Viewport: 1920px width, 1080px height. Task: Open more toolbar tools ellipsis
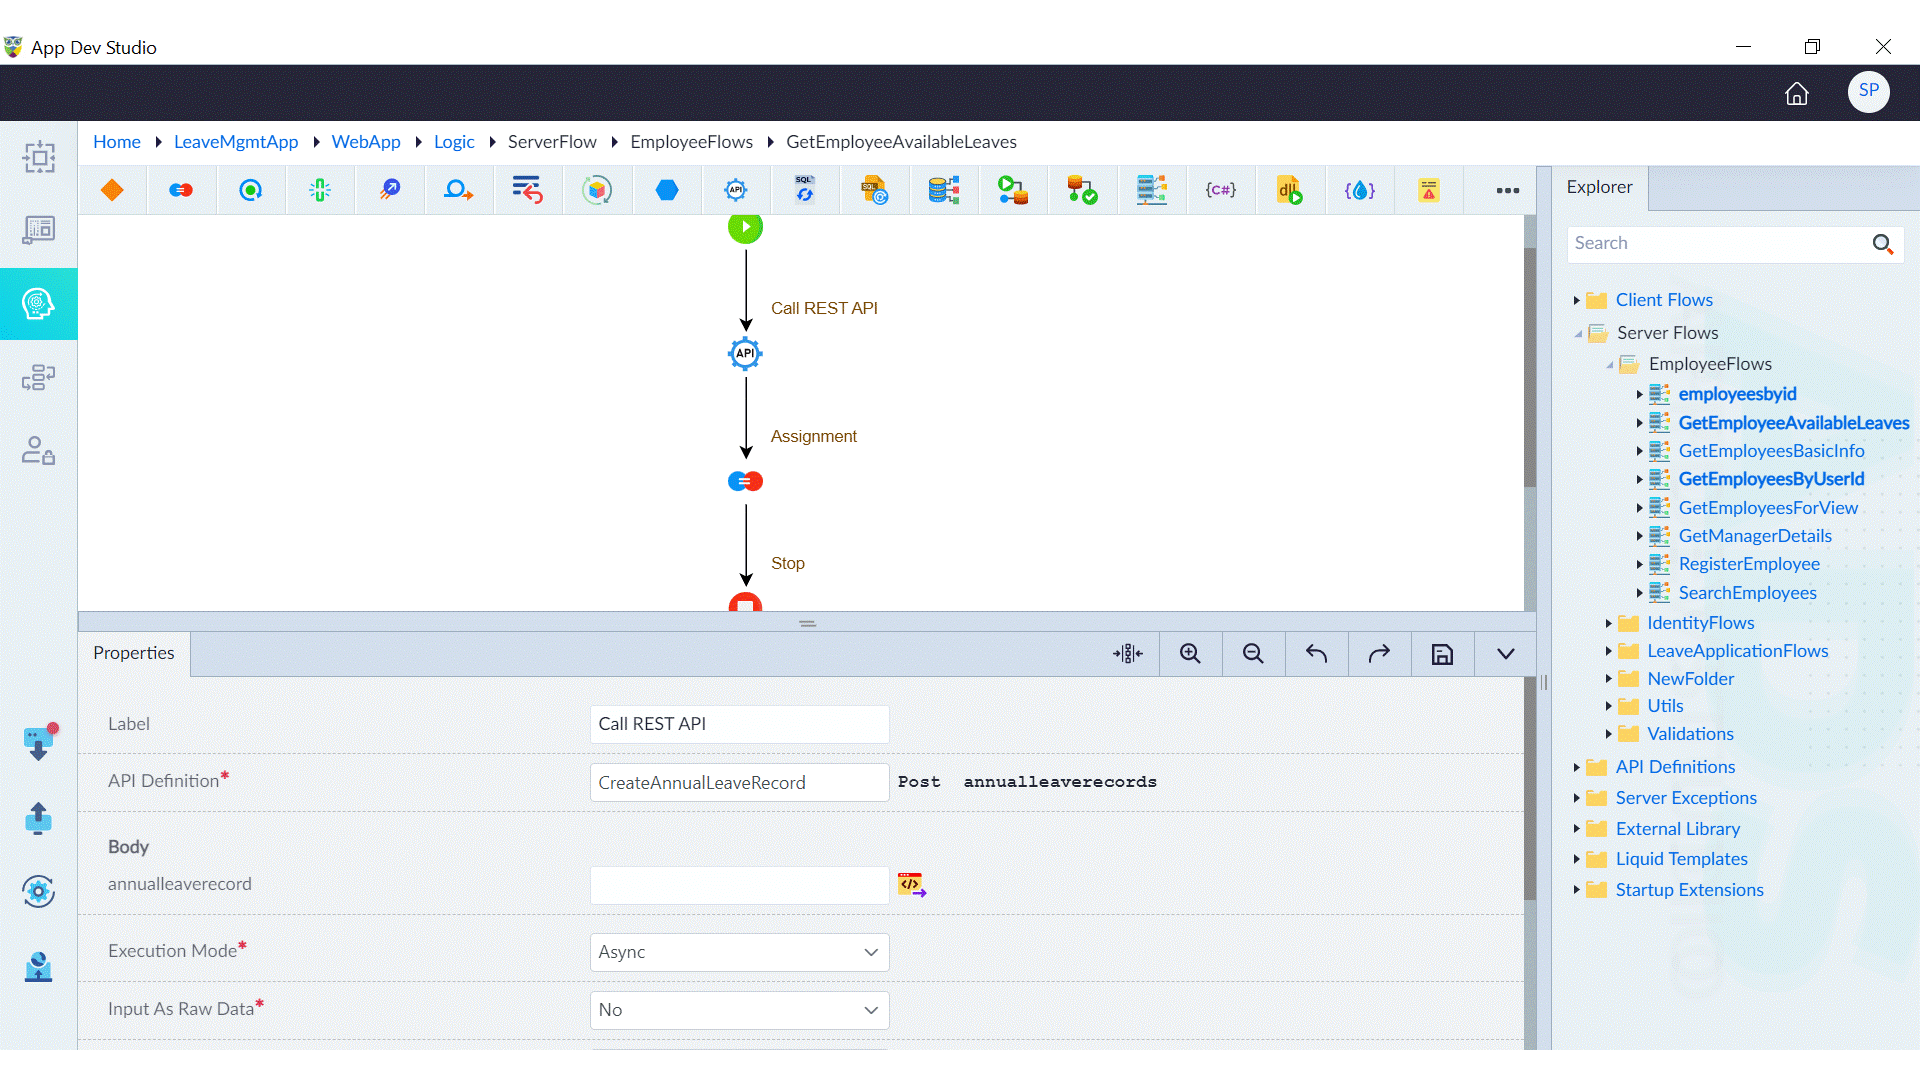point(1508,190)
